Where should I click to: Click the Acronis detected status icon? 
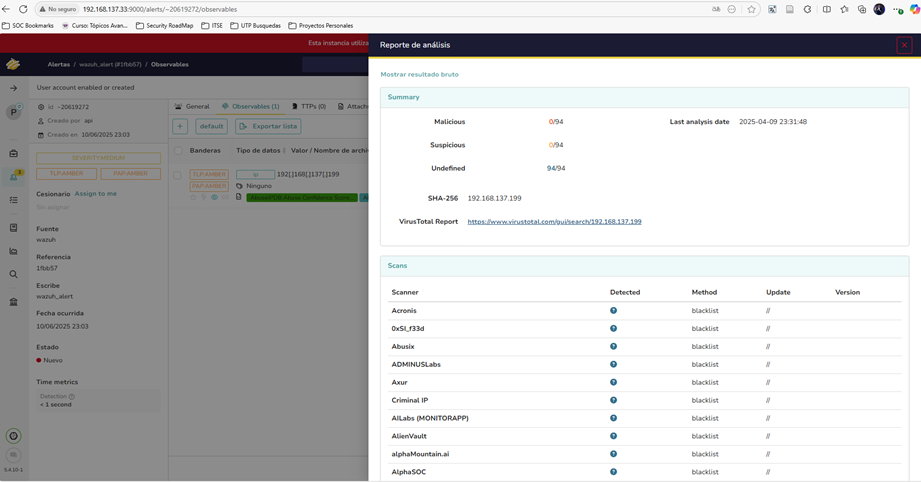click(613, 311)
